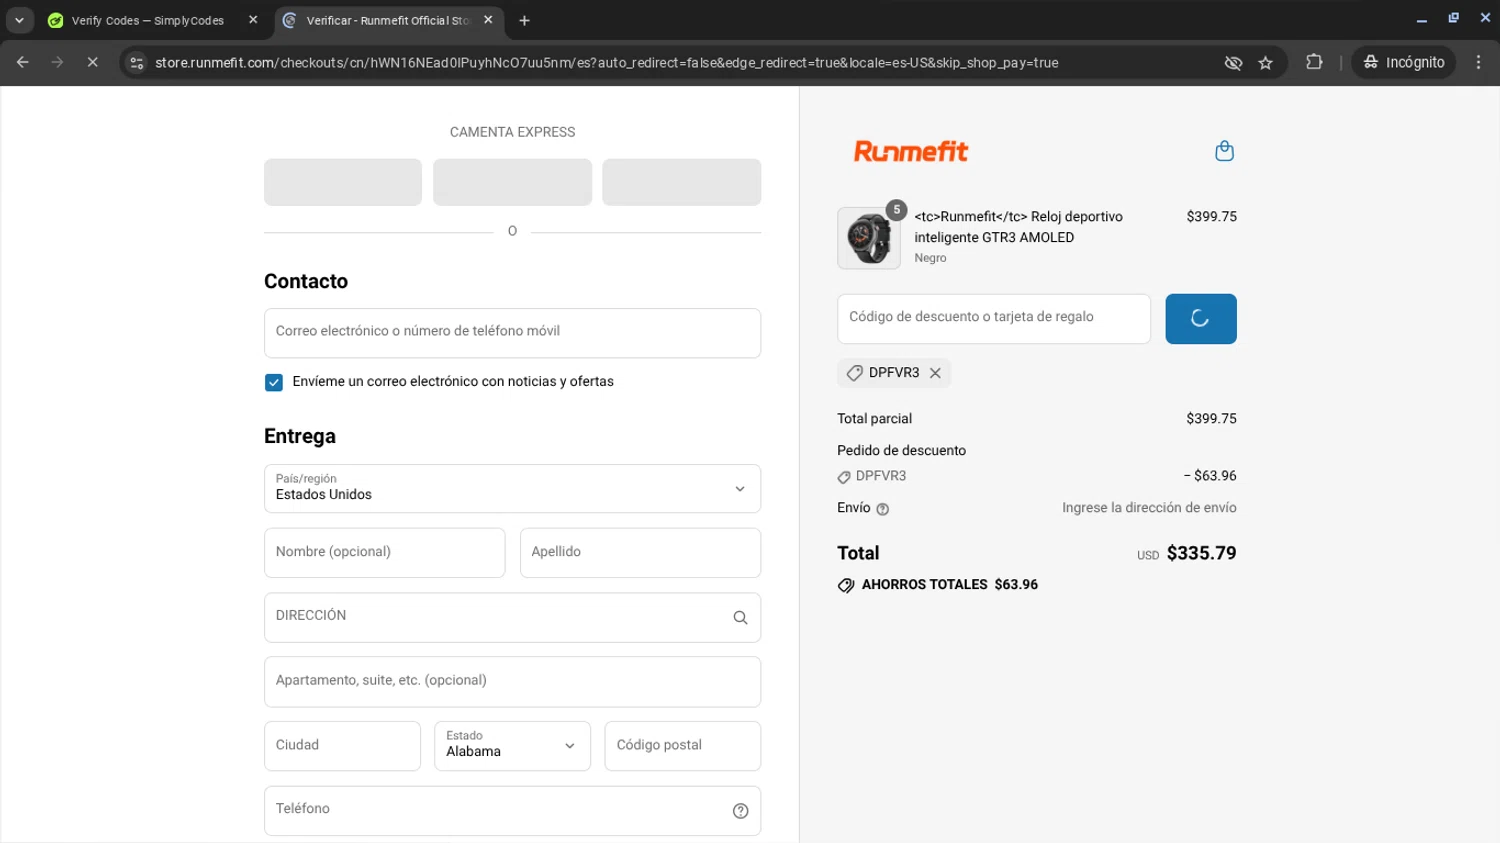
Task: Open the Chrome three-dot menu
Action: [1478, 62]
